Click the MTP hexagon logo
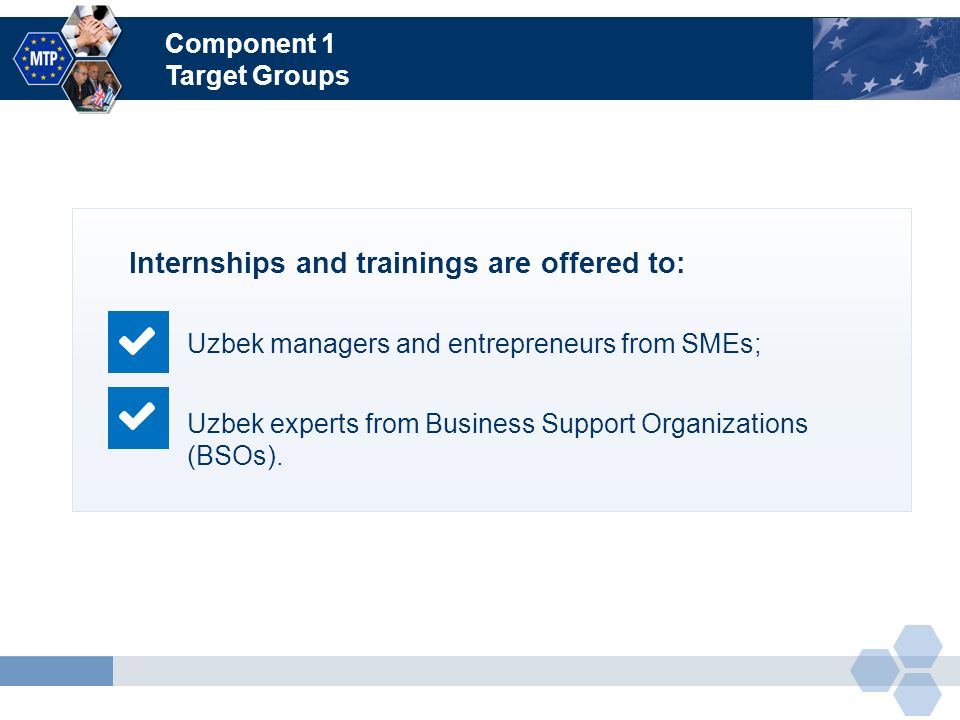 point(43,59)
